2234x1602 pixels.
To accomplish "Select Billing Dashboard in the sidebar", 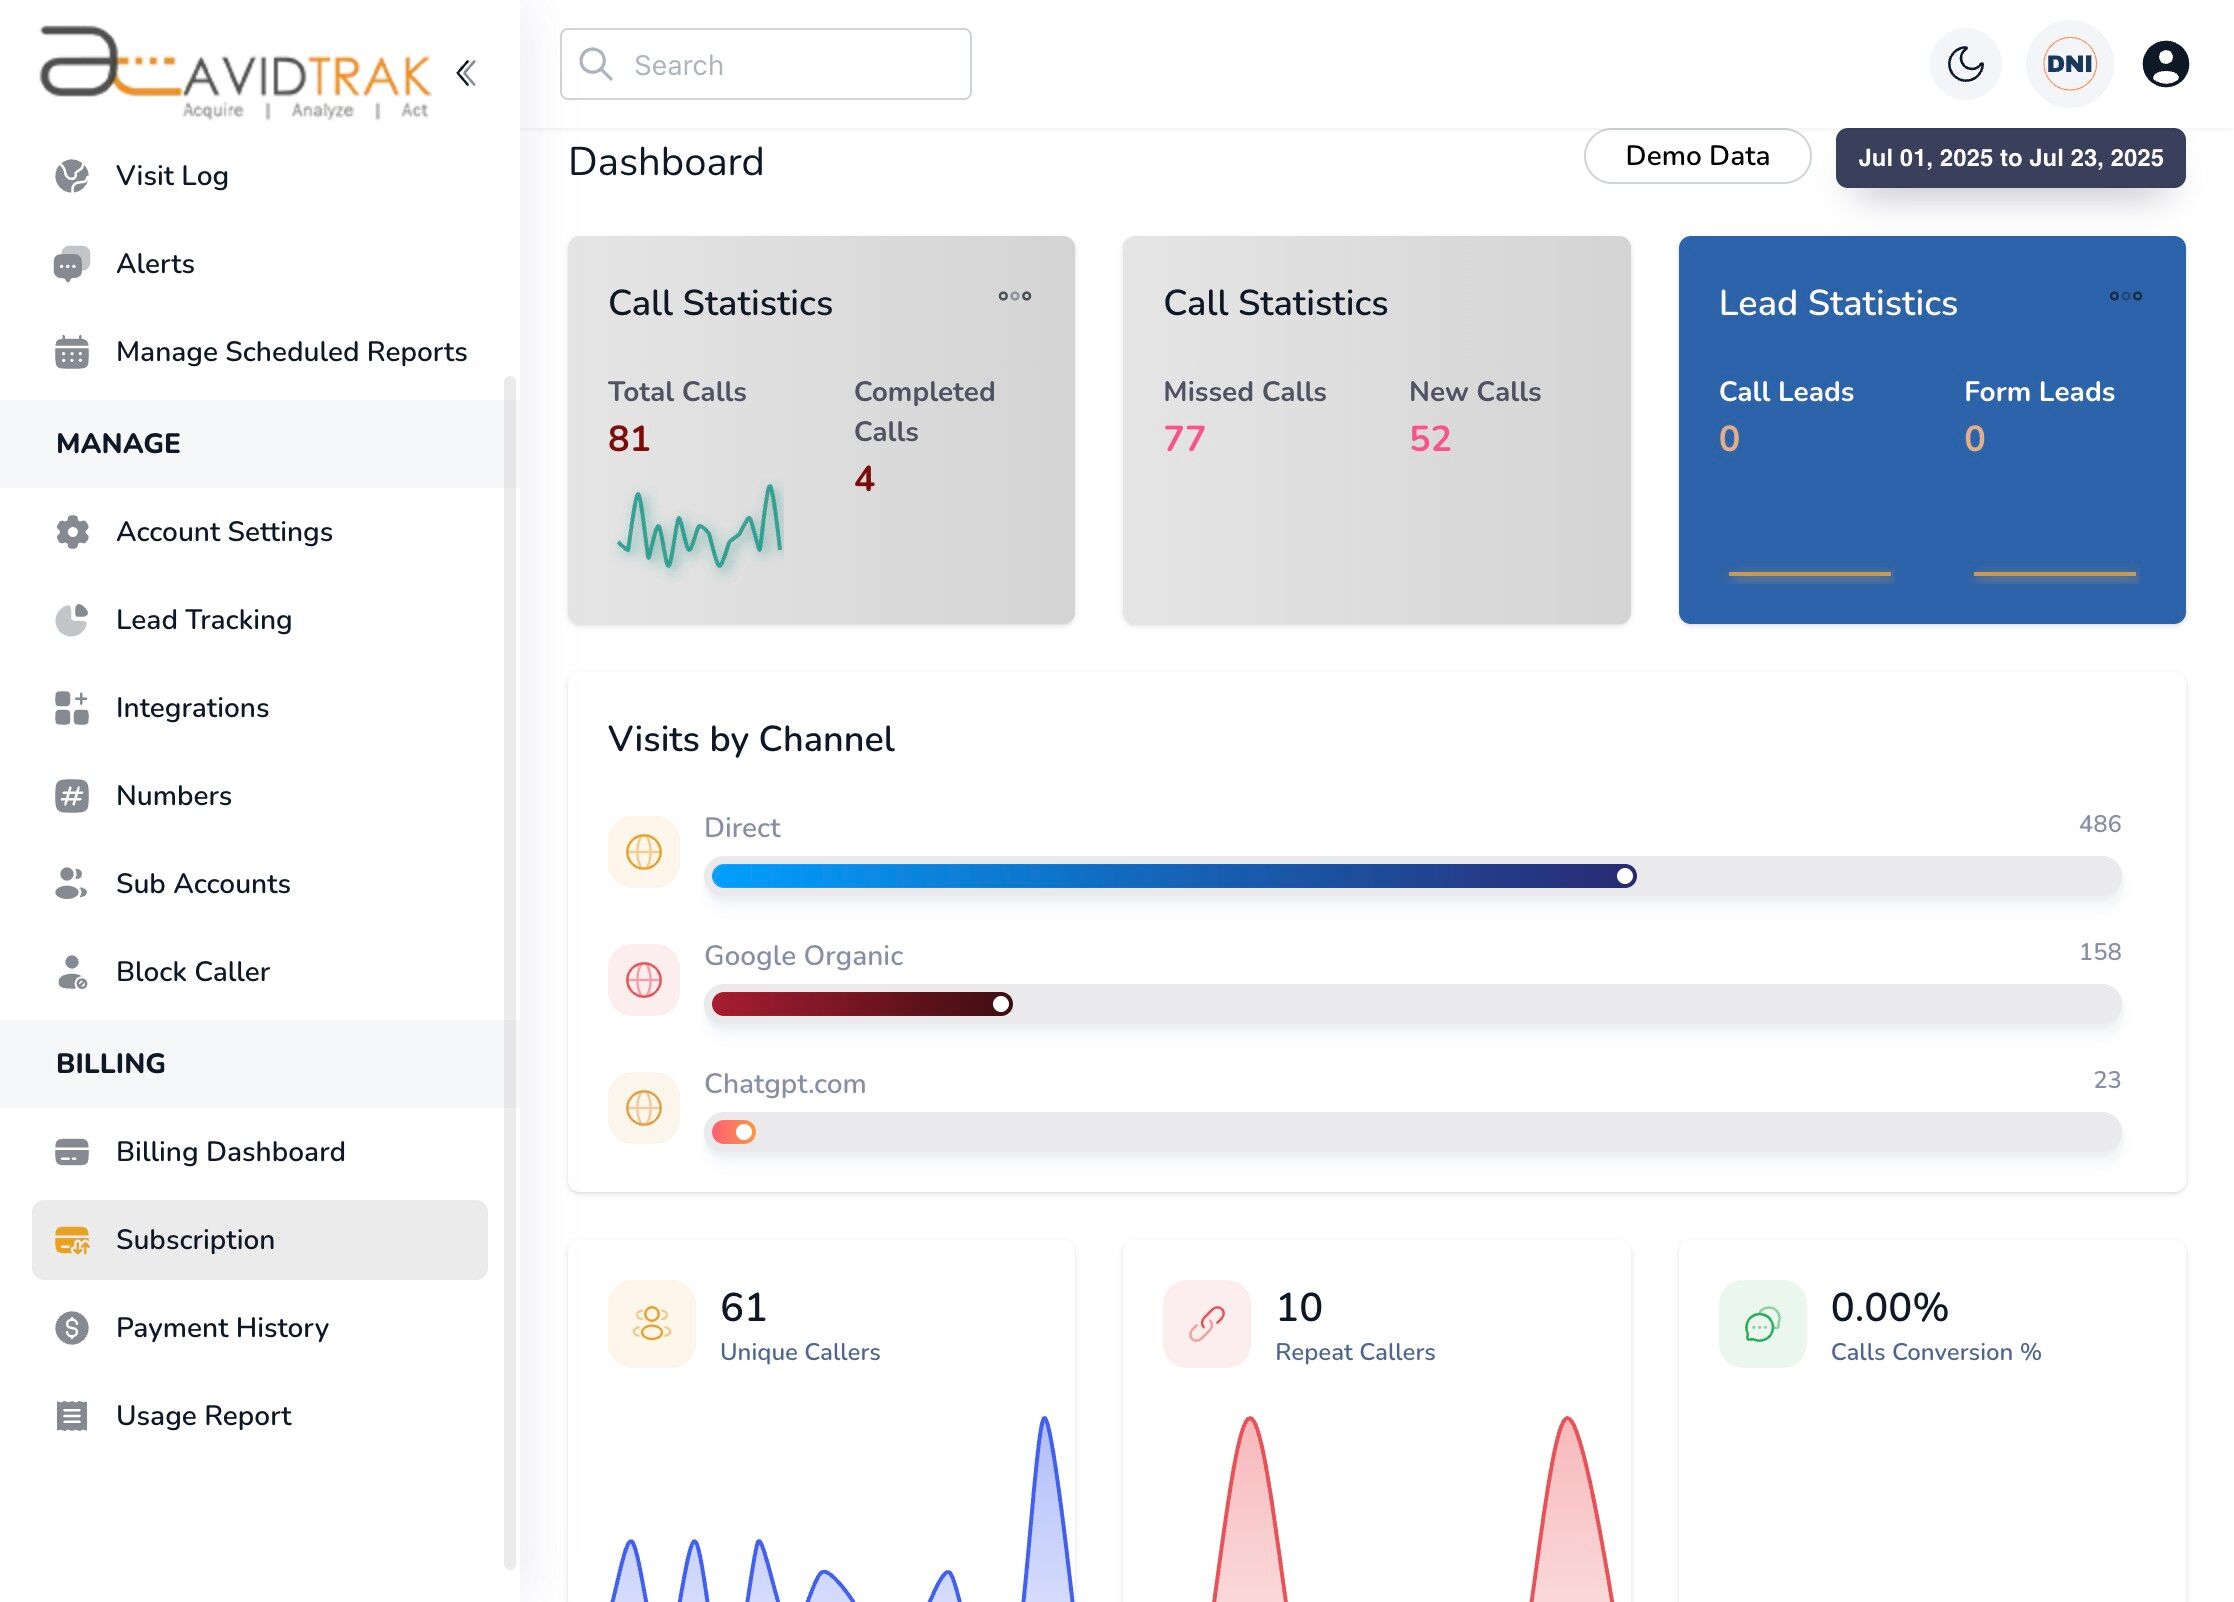I will tap(230, 1151).
